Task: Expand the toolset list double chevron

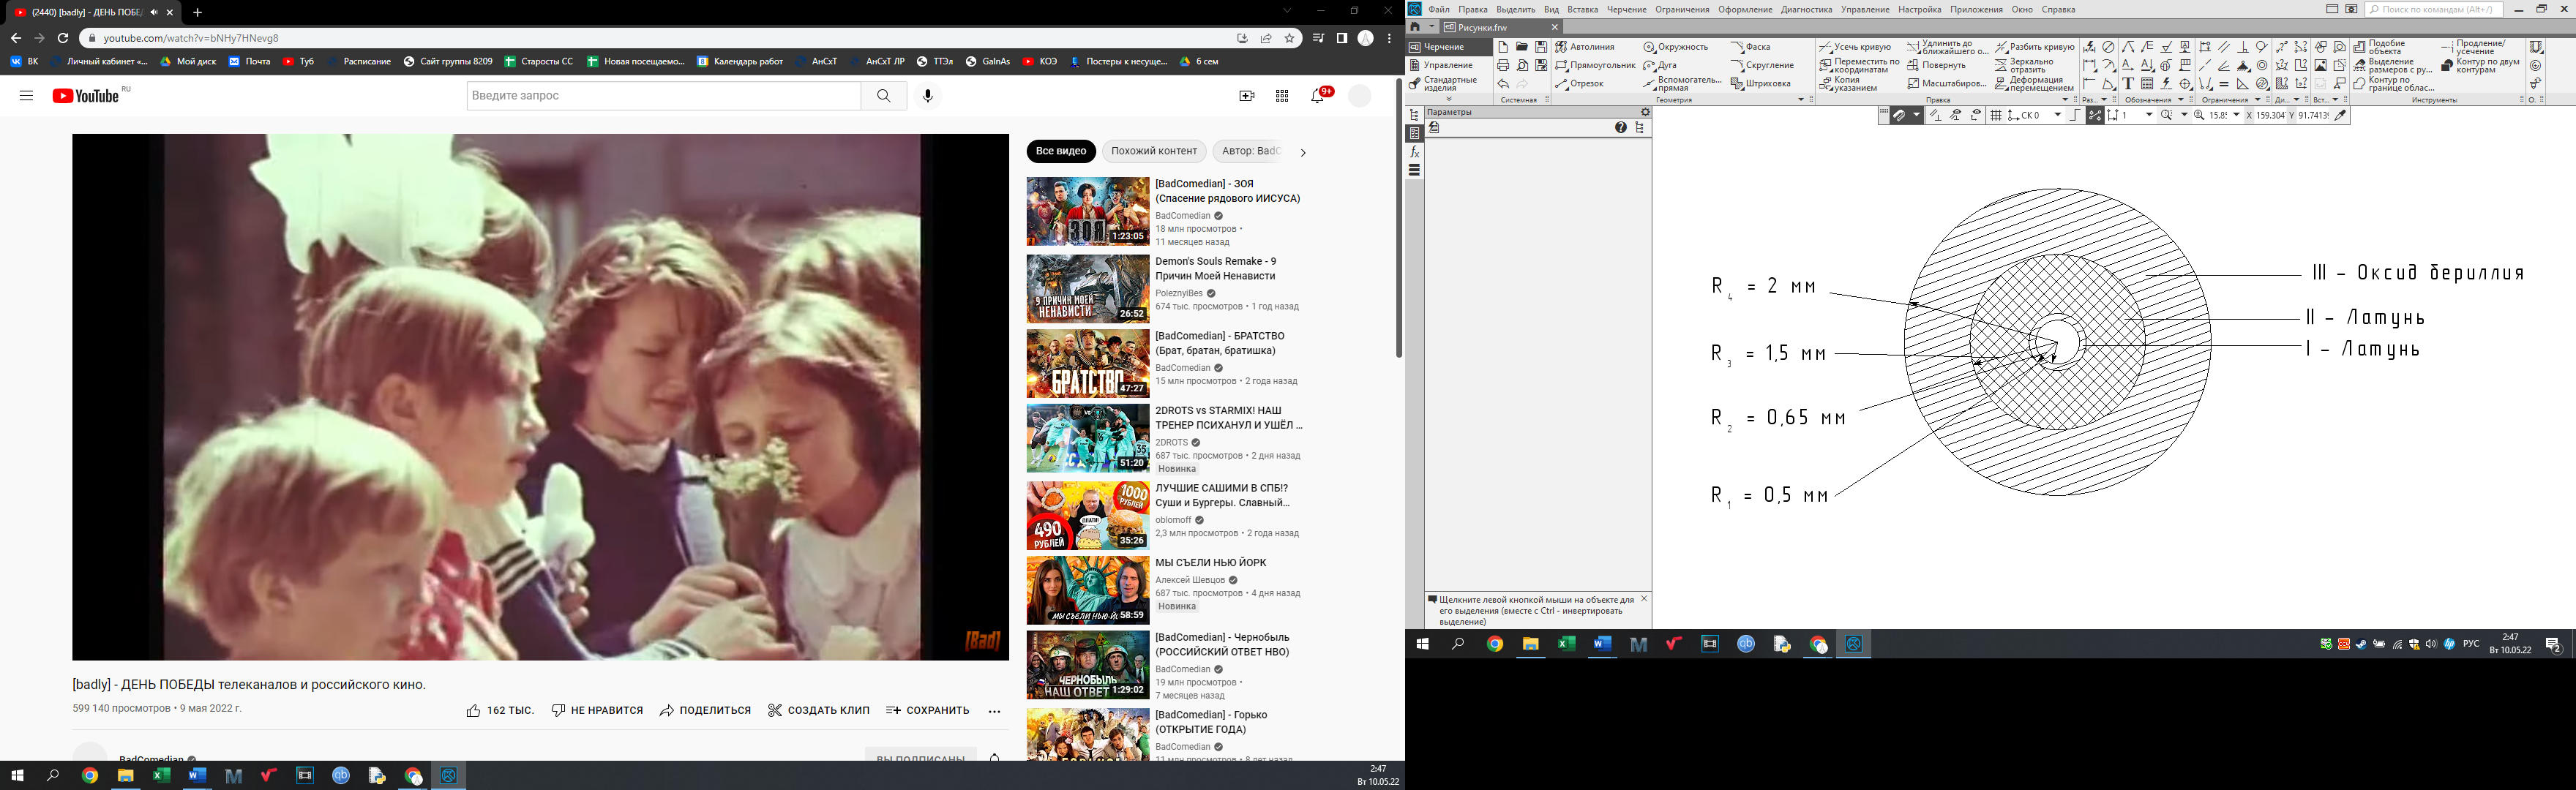Action: pos(1450,99)
